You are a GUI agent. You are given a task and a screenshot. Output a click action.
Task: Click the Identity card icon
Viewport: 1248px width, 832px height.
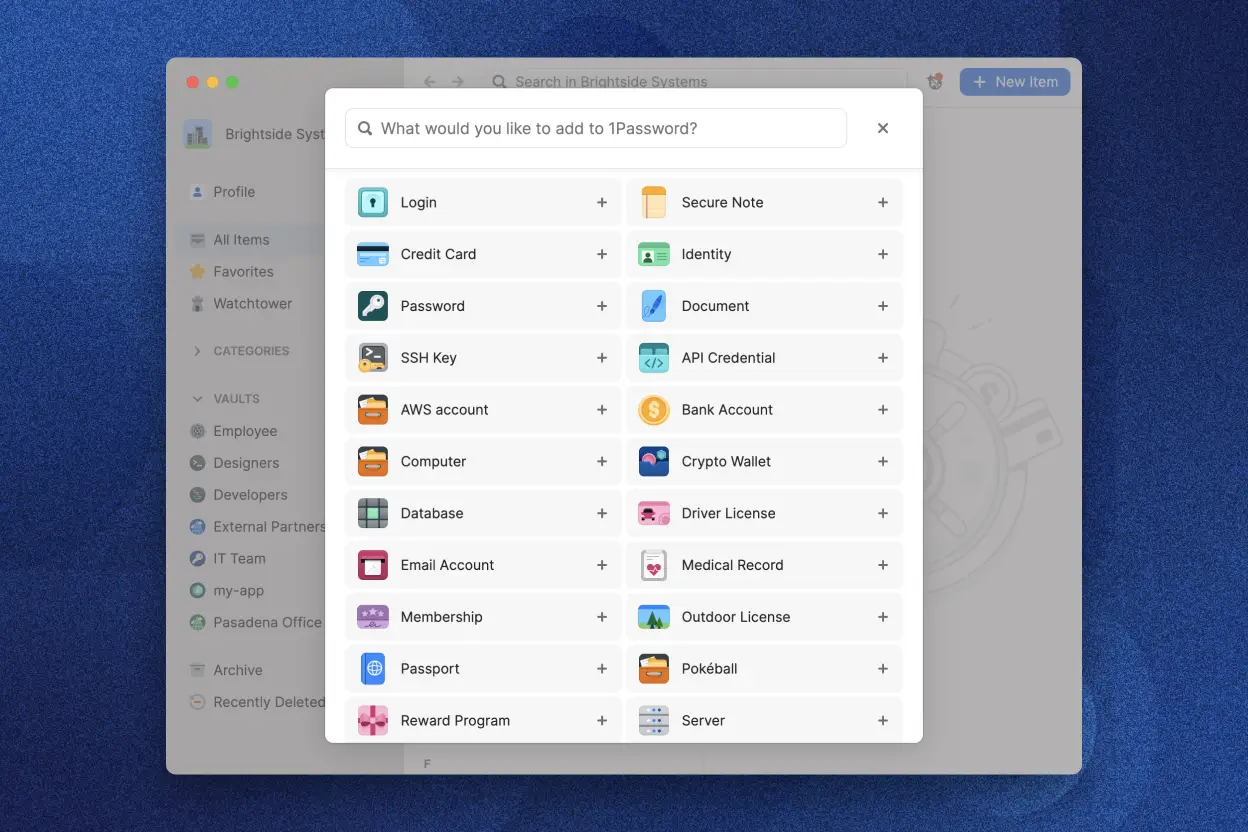click(654, 254)
